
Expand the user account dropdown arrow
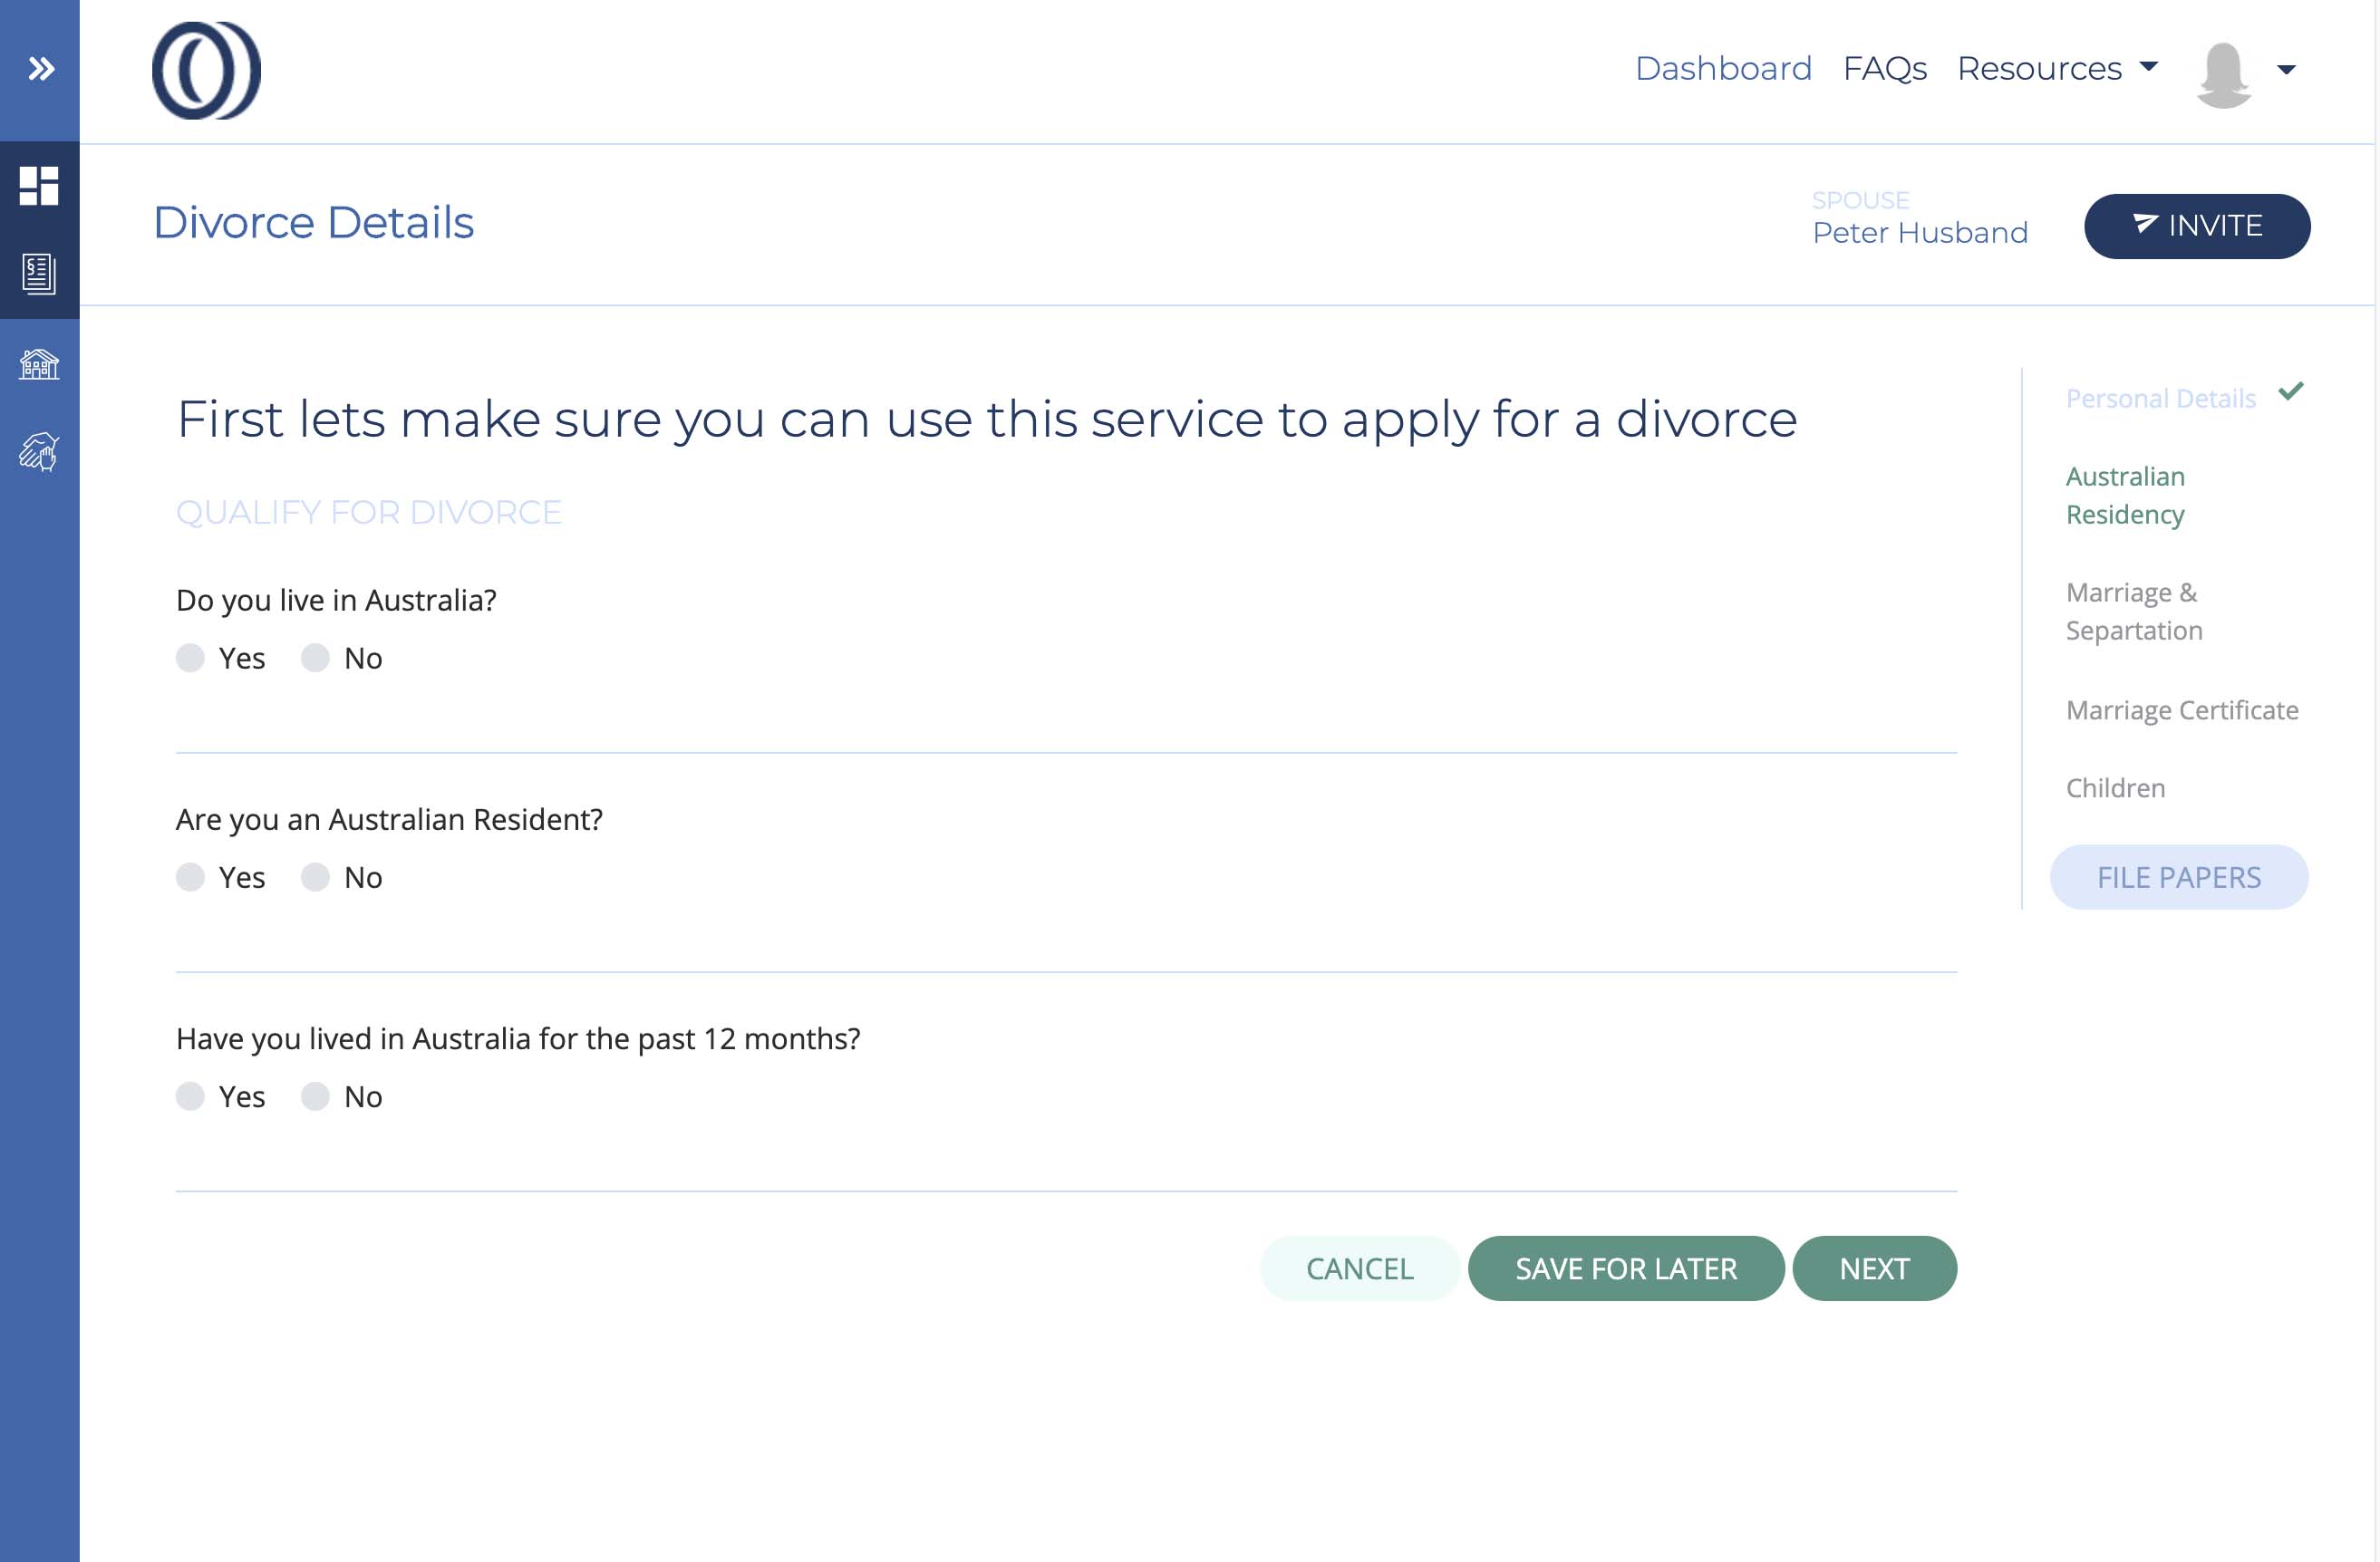point(2286,70)
